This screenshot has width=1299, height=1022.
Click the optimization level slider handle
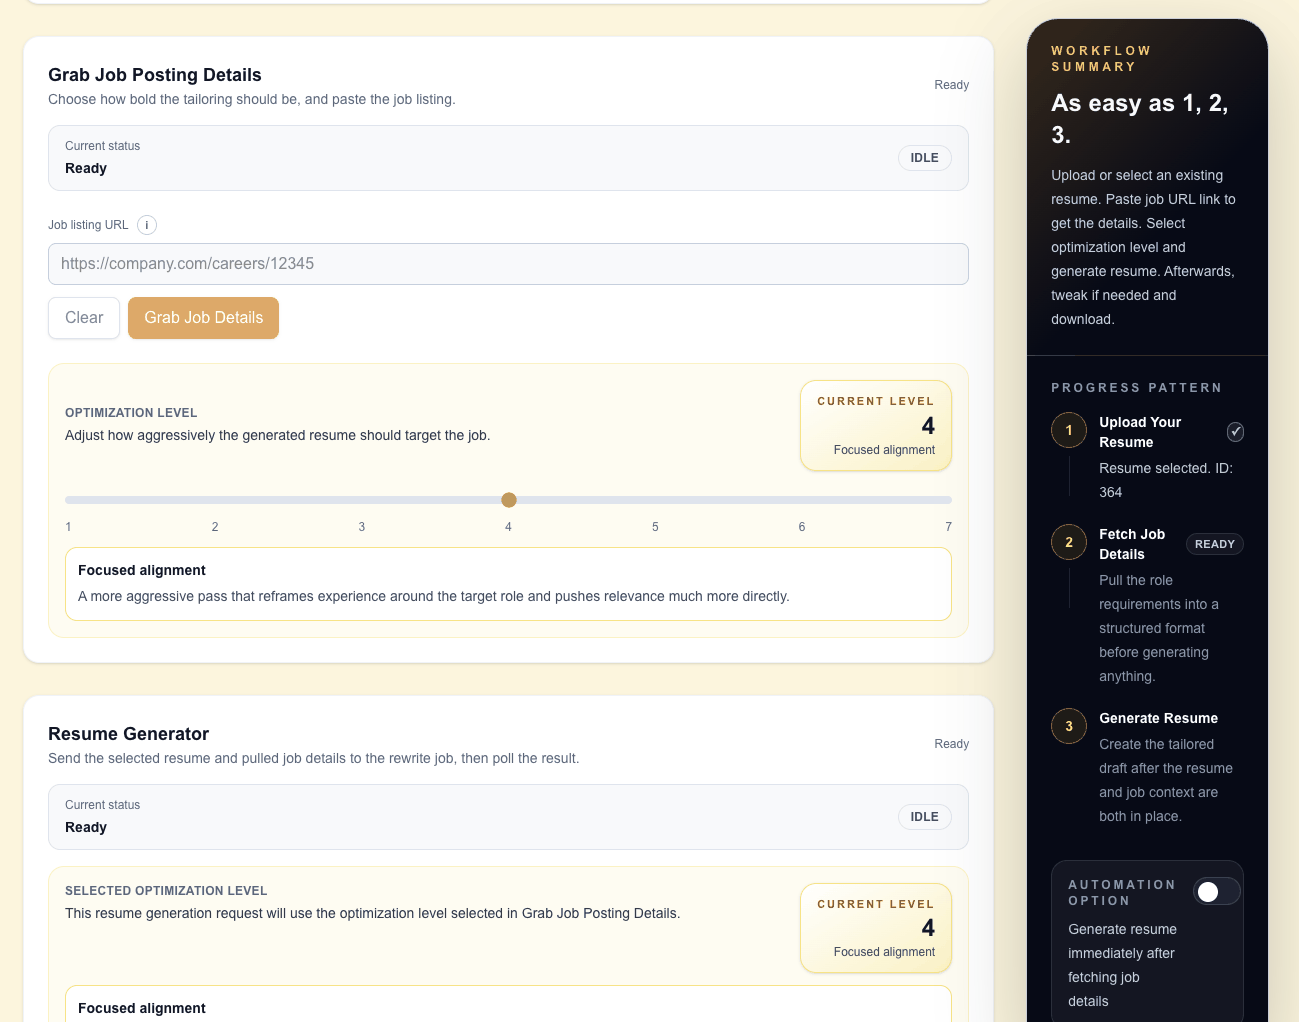point(509,500)
